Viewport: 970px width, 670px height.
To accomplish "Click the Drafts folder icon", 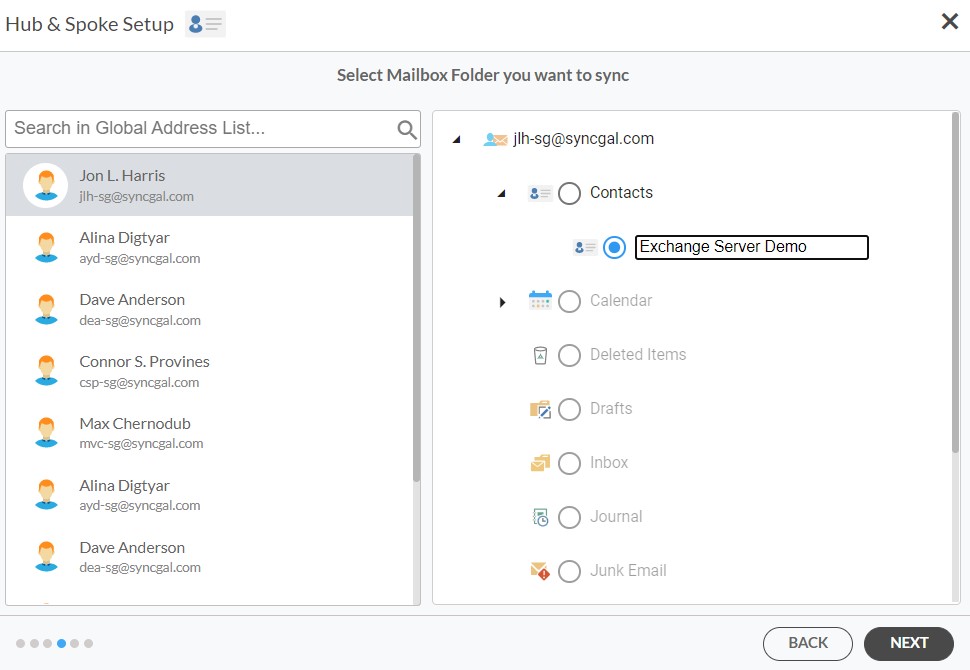I will (540, 409).
